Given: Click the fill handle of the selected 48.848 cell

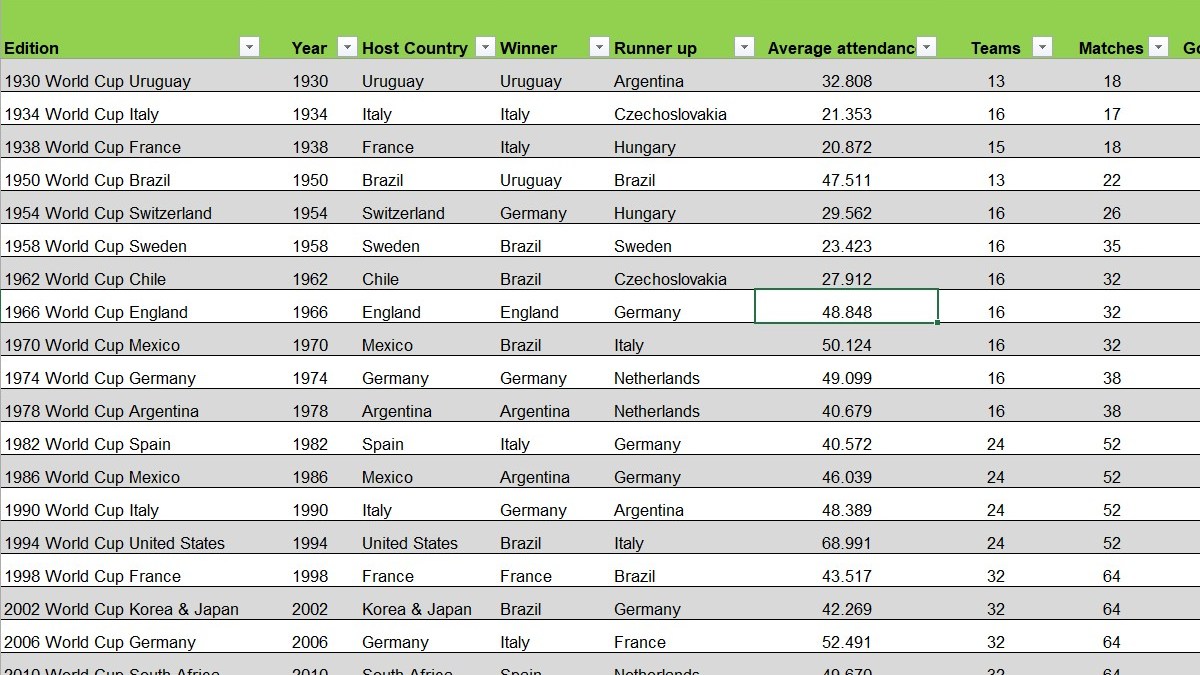Looking at the screenshot, I should click(938, 323).
